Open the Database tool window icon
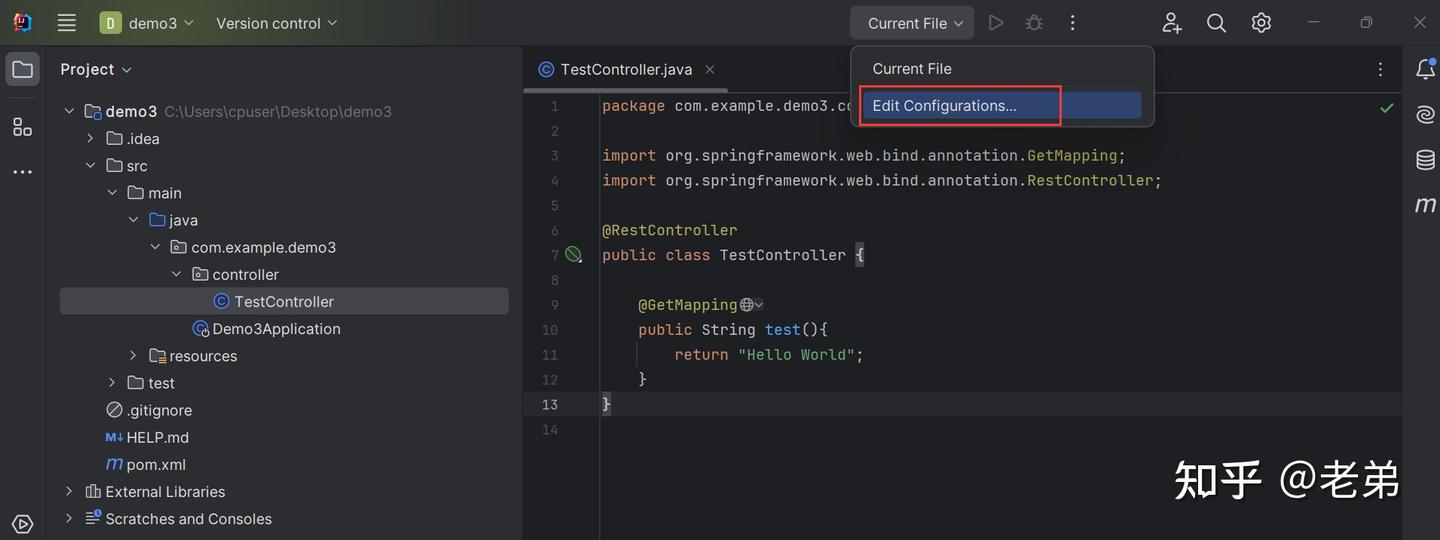The height and width of the screenshot is (540, 1440). 1425,160
